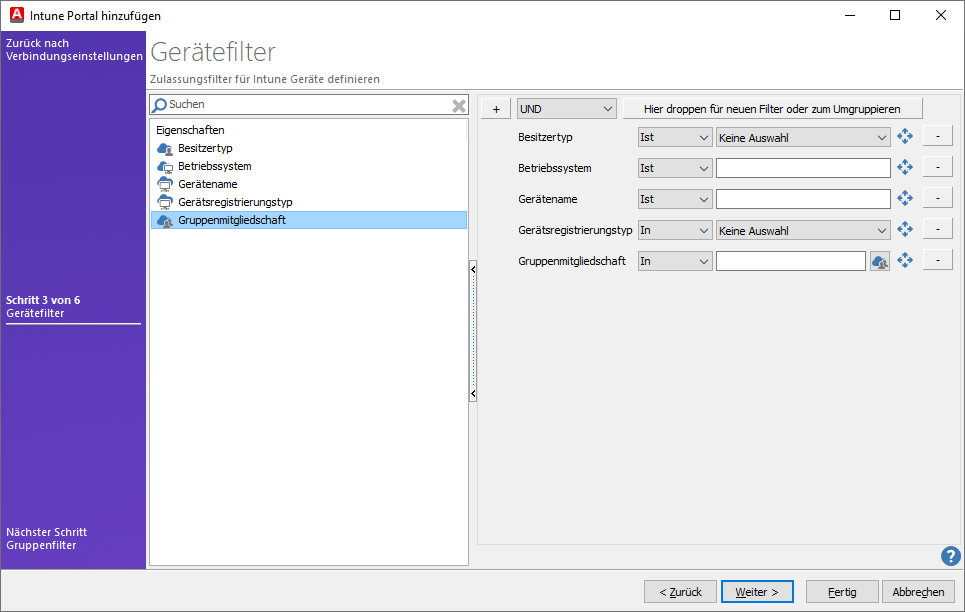Screen dimensions: 965x612
Task: Select Gerätename in properties list
Action: coord(309,184)
